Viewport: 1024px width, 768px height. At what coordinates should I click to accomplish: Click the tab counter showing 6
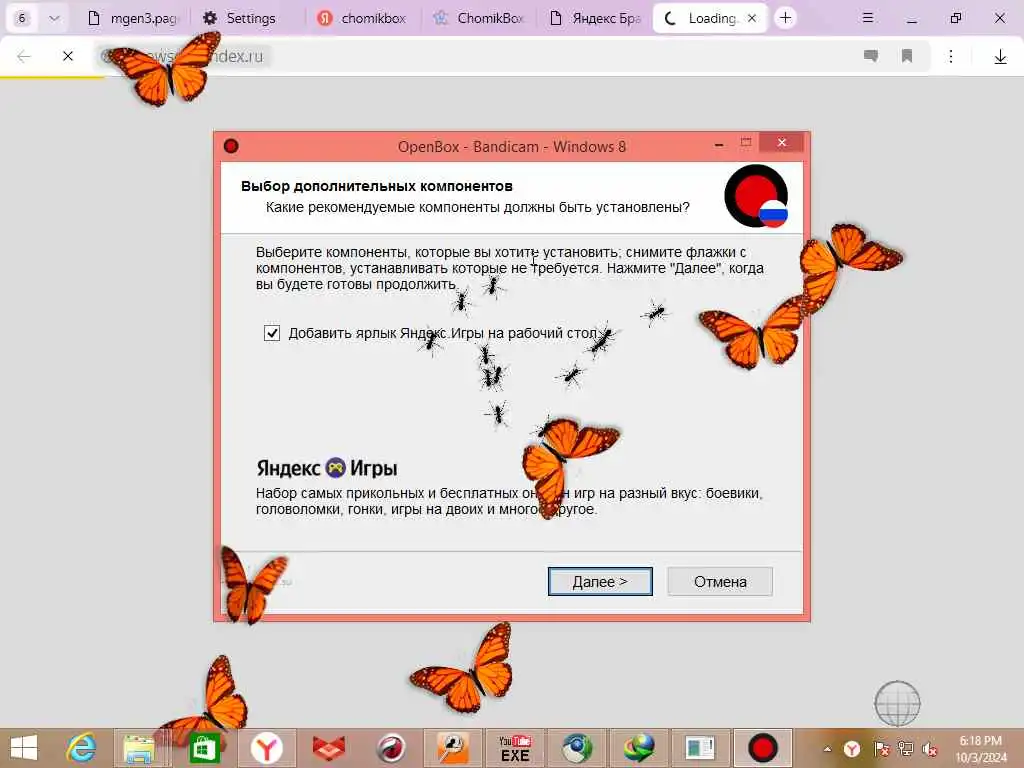[22, 18]
